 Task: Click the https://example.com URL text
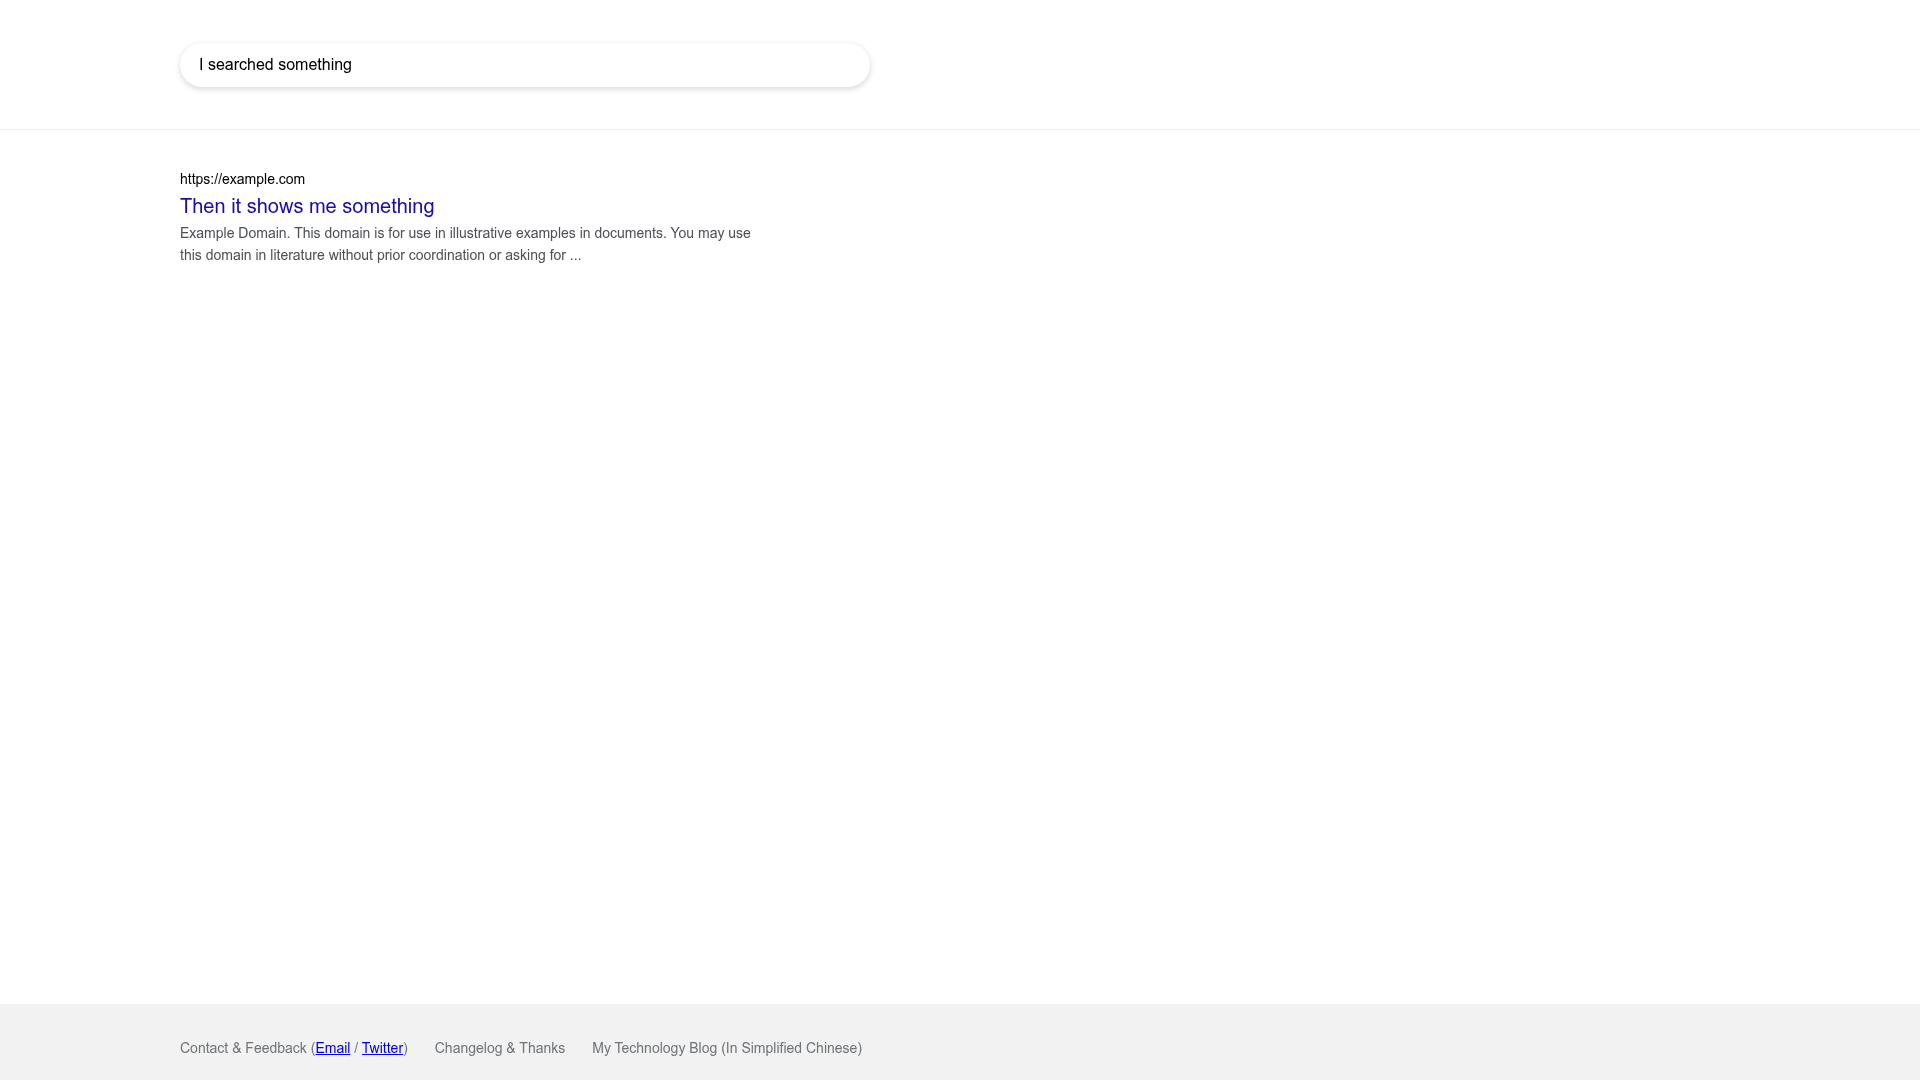click(x=242, y=179)
